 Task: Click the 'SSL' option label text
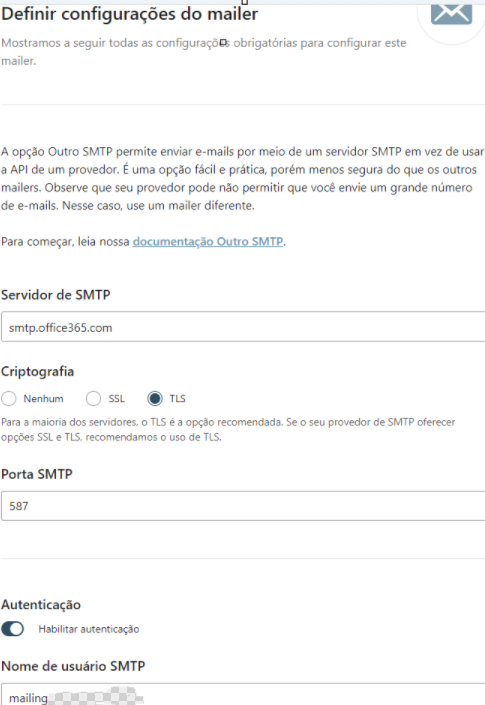[x=116, y=398]
